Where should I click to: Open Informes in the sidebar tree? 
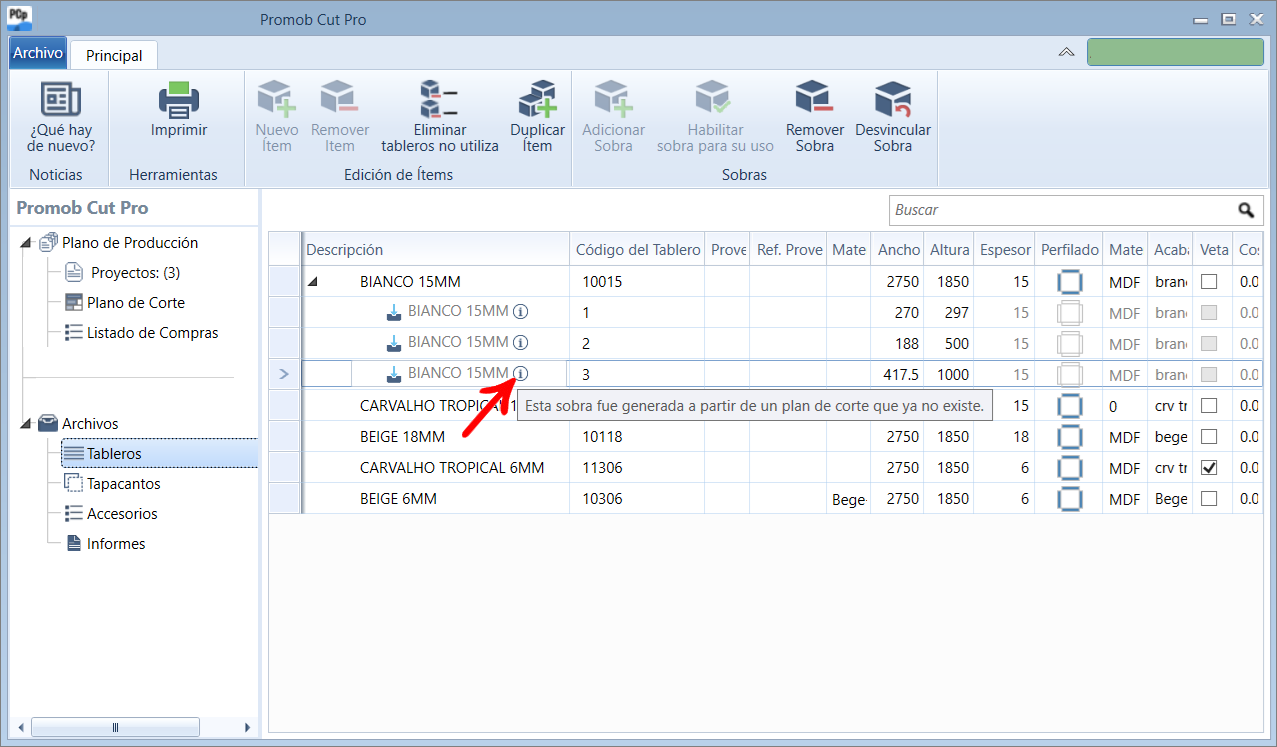pos(116,544)
